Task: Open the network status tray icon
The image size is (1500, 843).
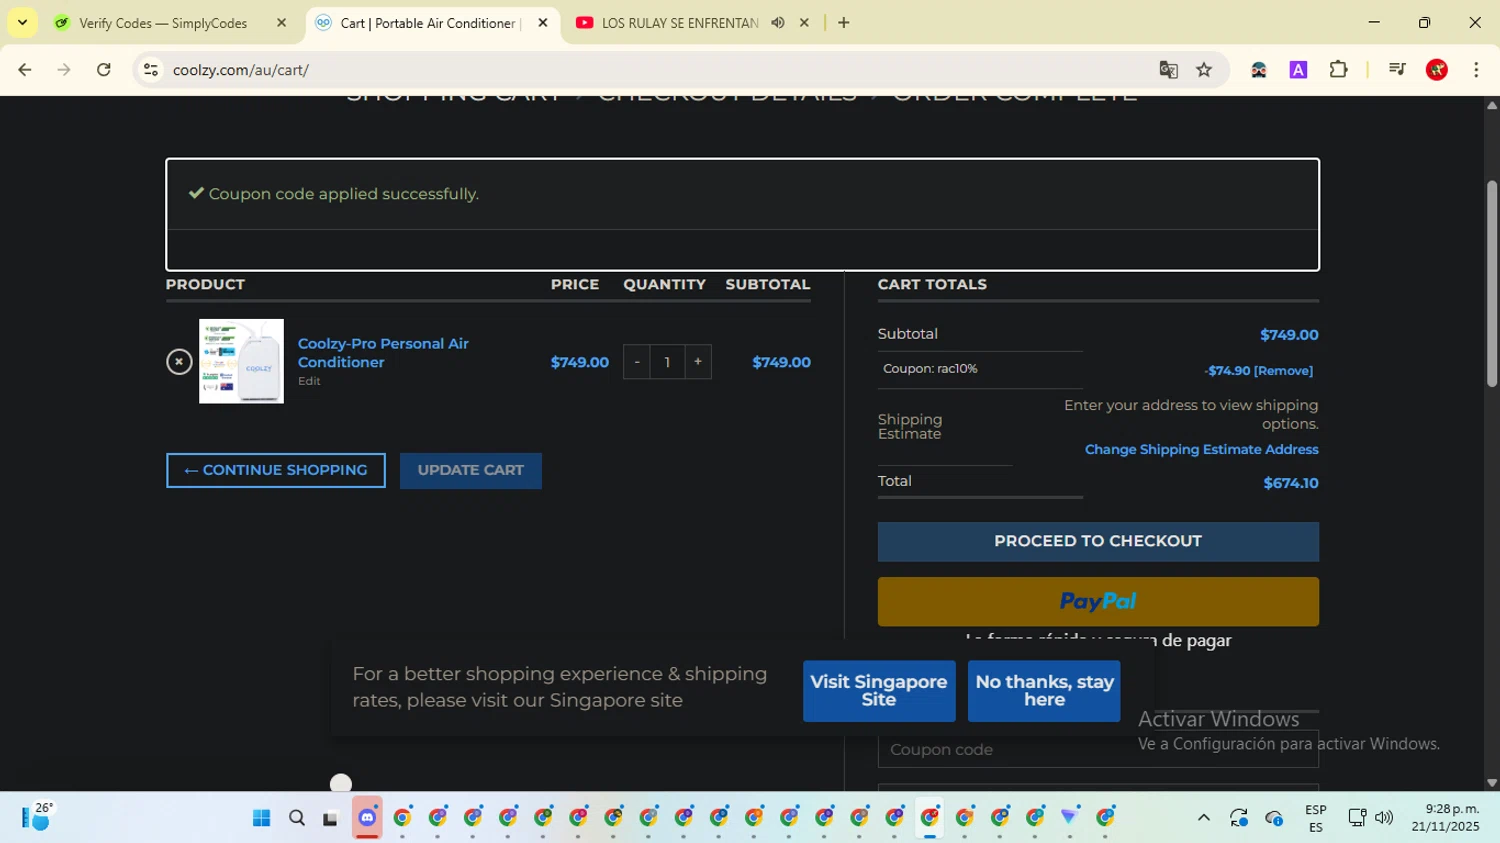Action: [1357, 818]
